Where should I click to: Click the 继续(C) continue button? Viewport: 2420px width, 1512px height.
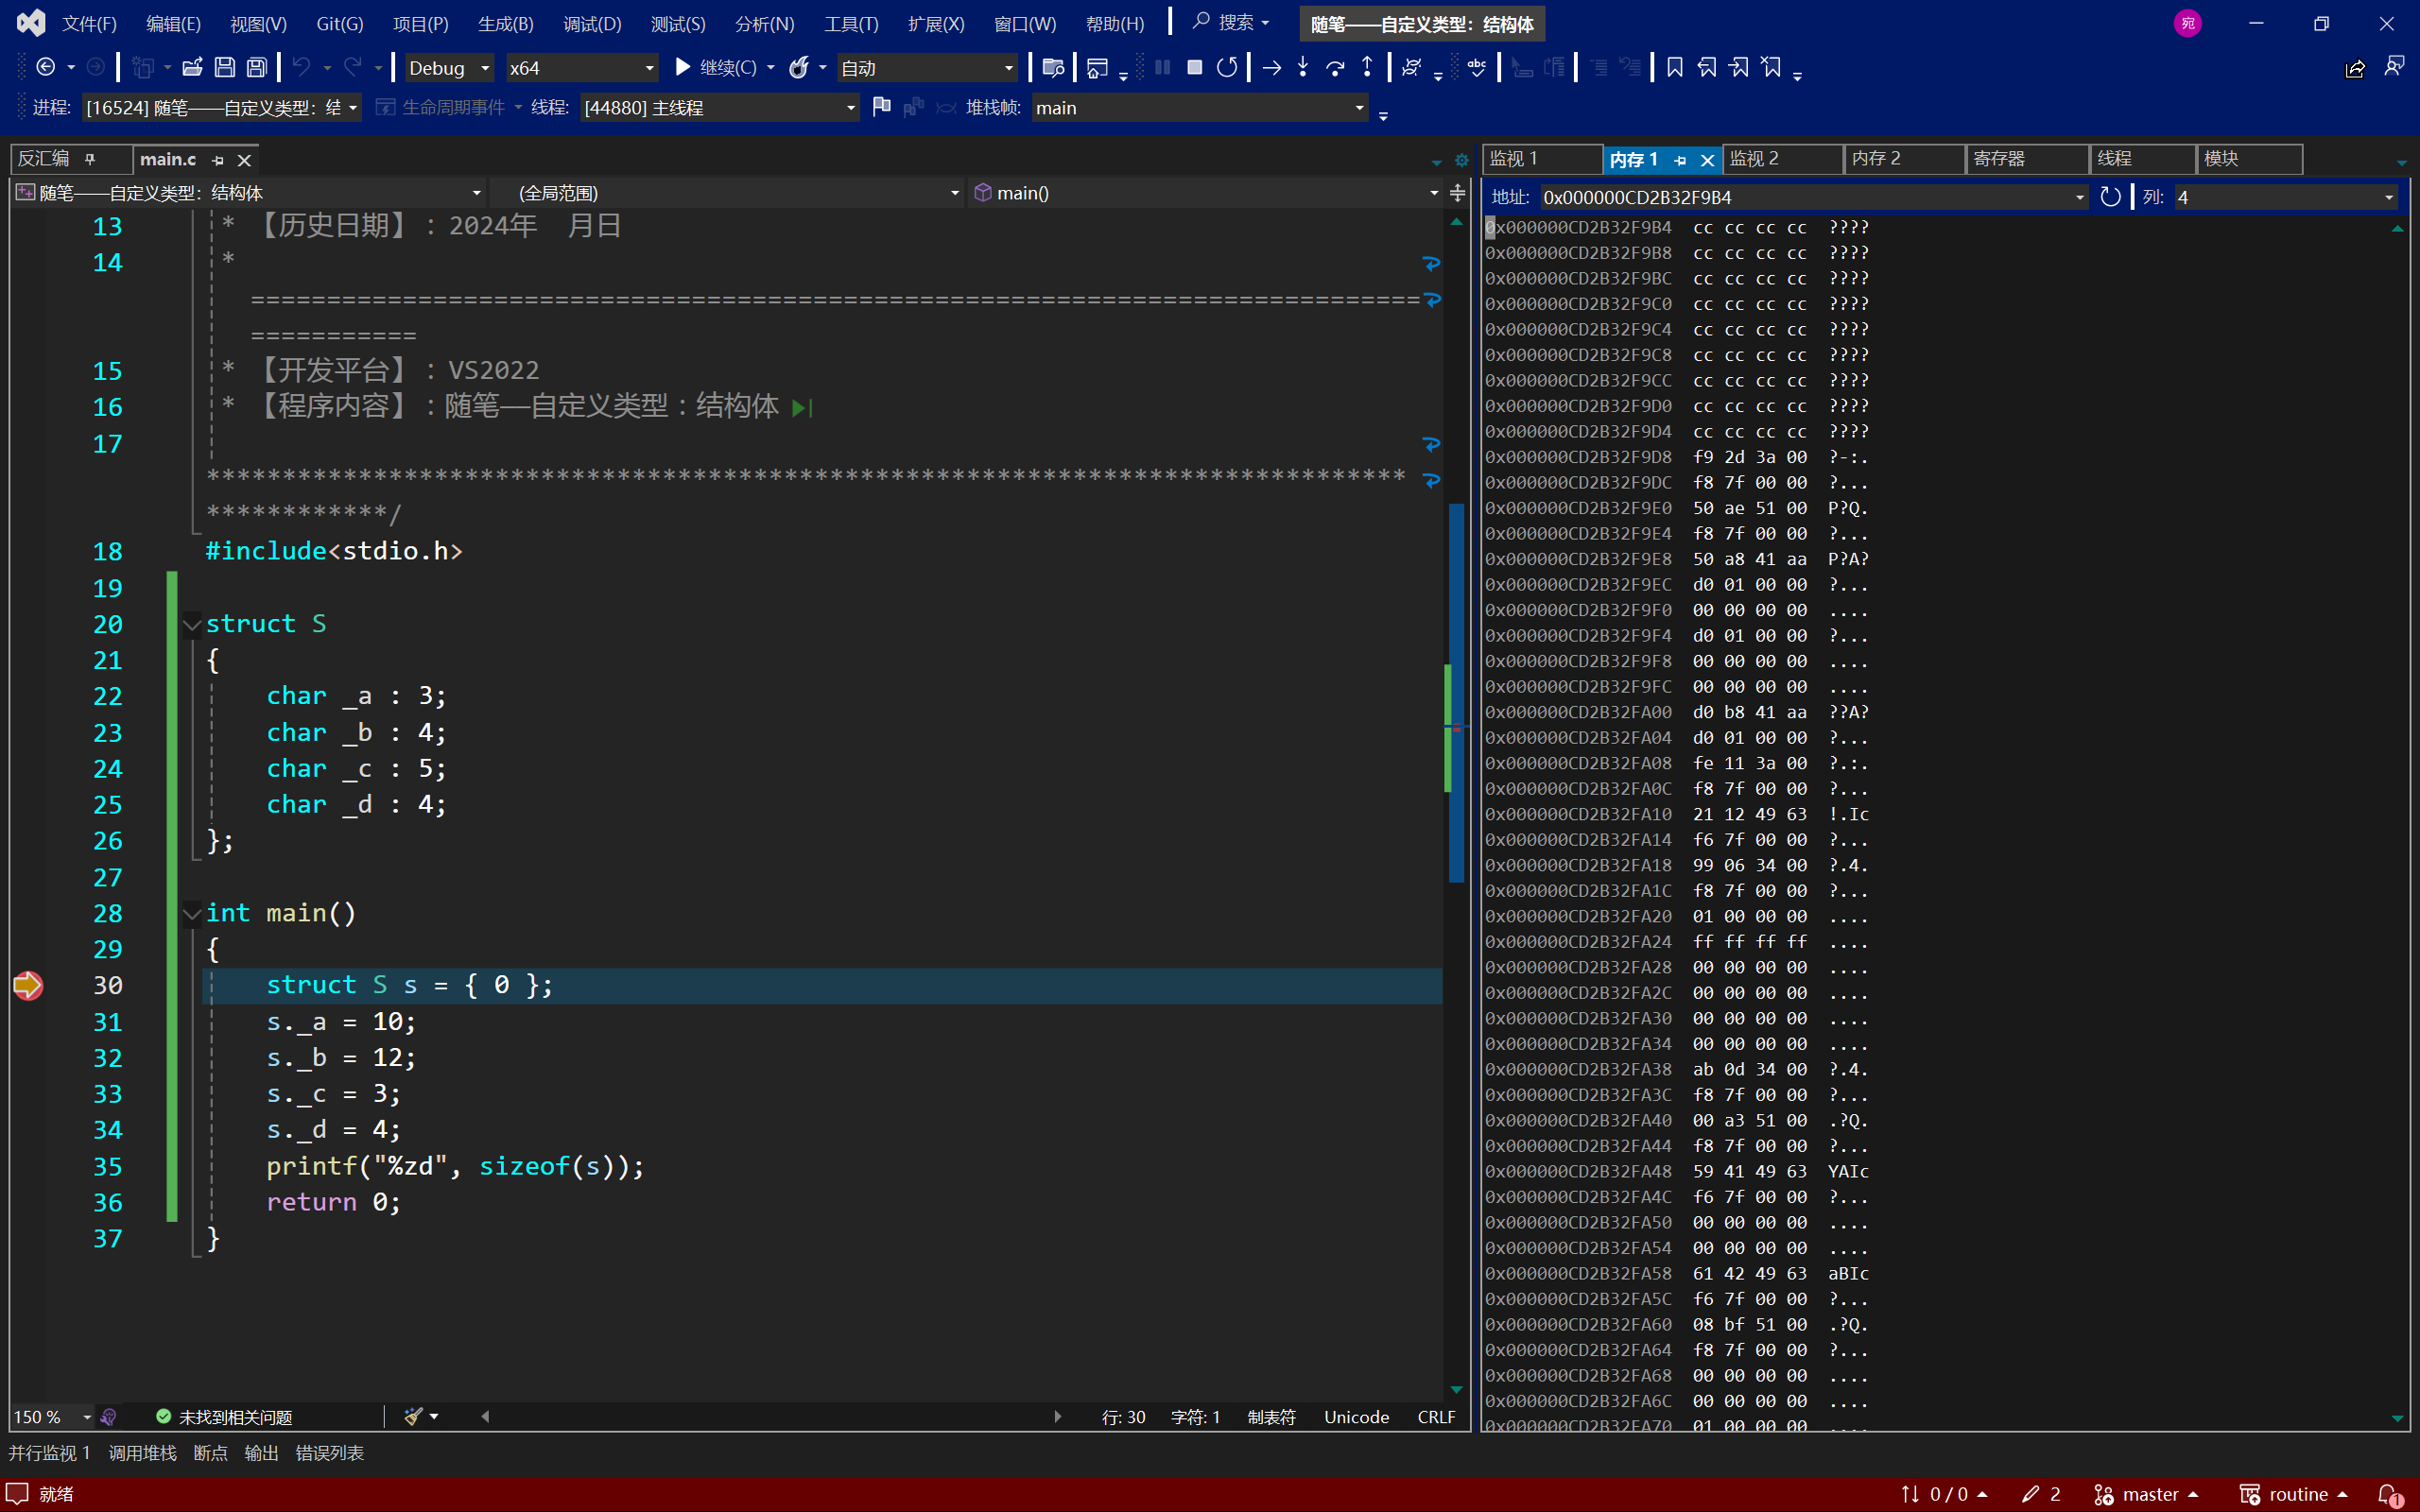716,67
